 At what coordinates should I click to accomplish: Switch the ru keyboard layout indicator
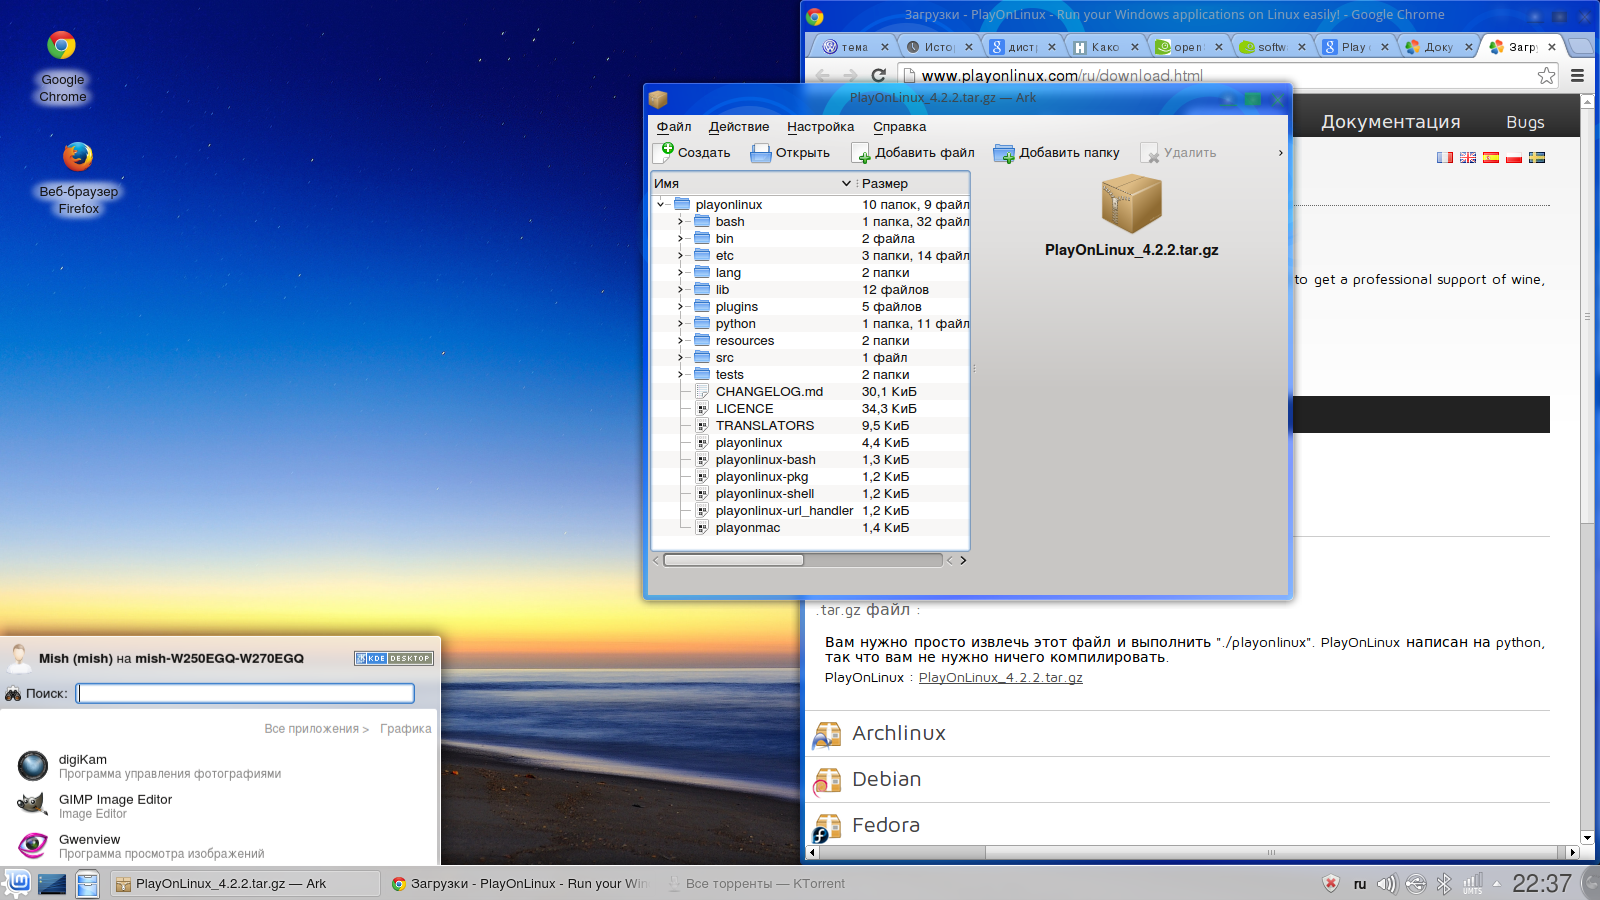[x=1359, y=884]
